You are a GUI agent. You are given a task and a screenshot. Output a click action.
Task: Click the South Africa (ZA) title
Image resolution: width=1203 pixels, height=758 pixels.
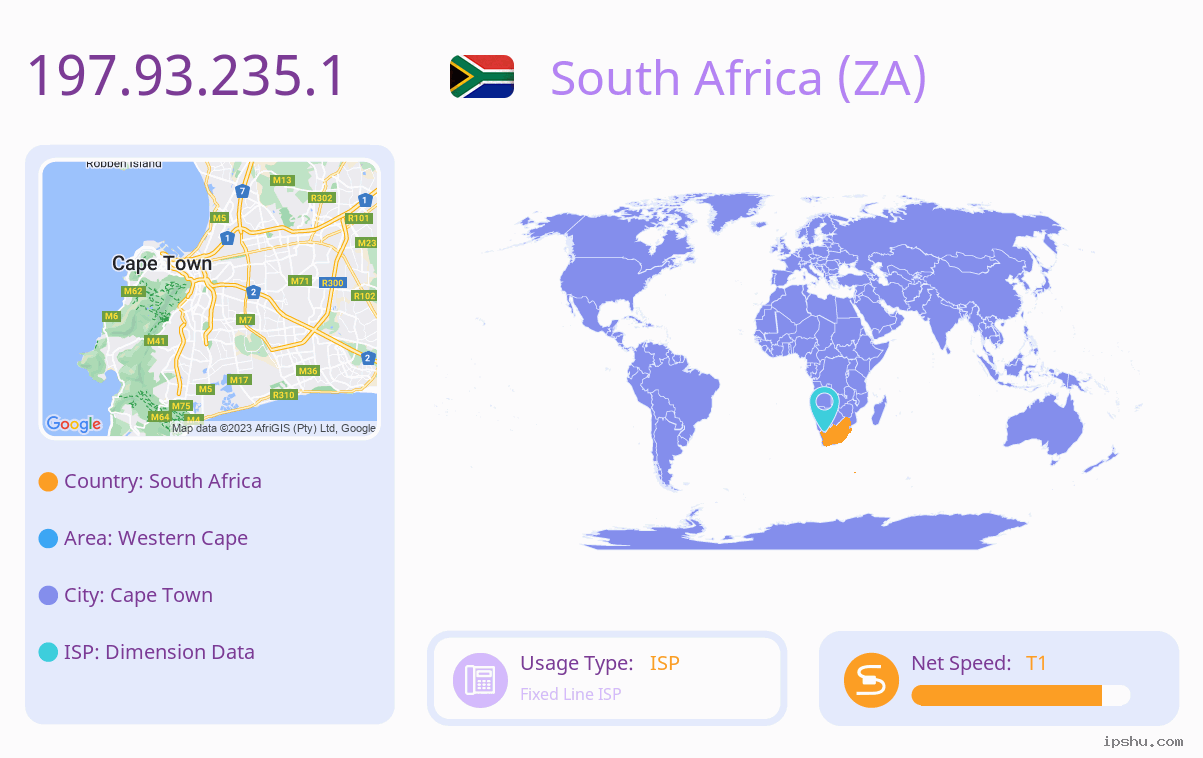coord(739,78)
